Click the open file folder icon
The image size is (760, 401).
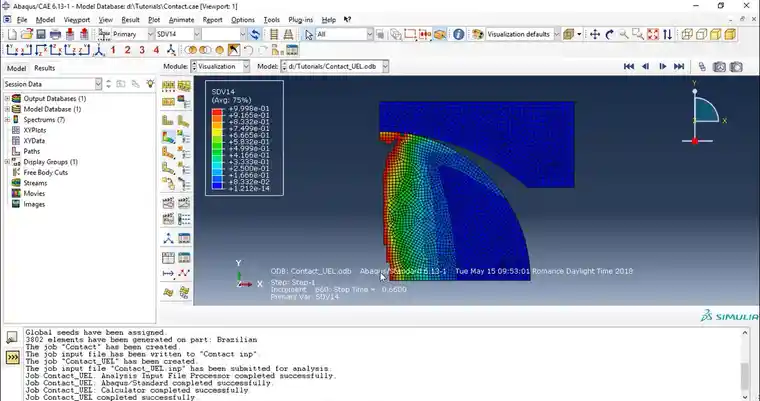point(27,34)
